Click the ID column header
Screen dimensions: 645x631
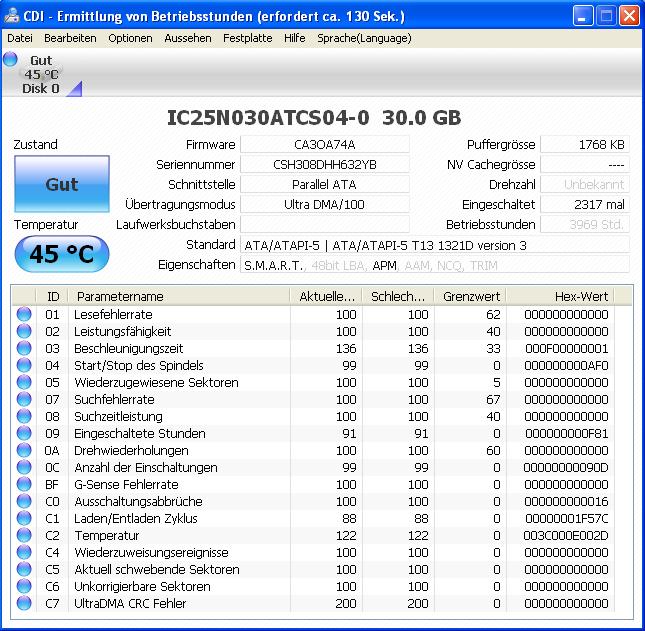click(x=52, y=296)
